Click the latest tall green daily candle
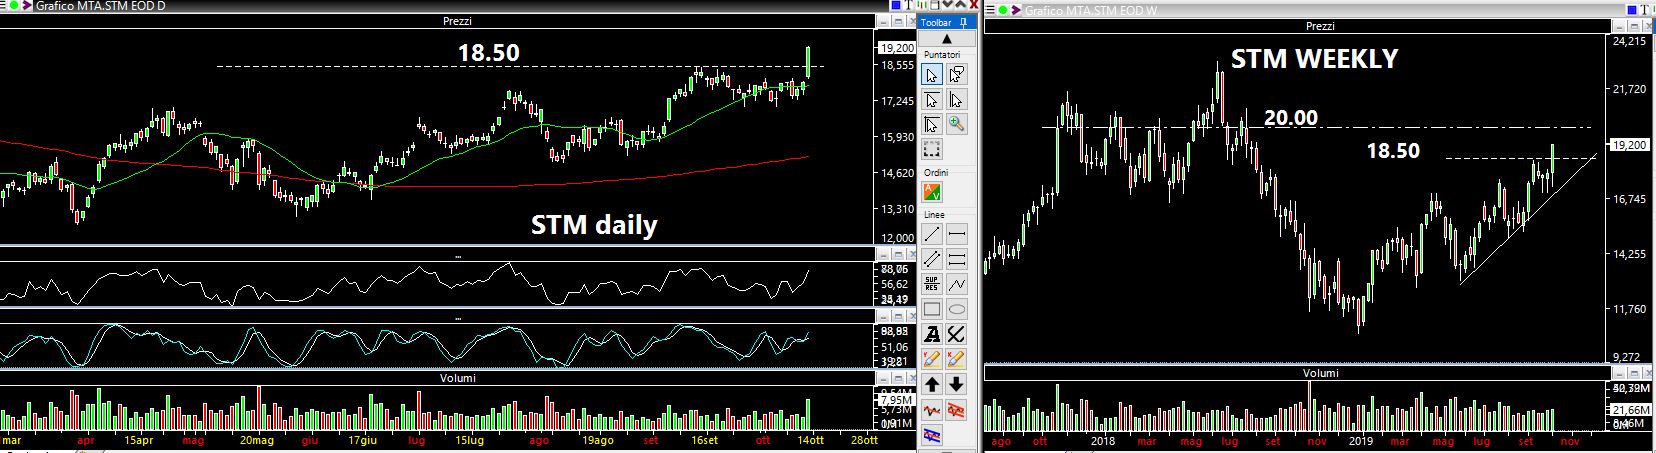The image size is (1656, 453). [808, 61]
